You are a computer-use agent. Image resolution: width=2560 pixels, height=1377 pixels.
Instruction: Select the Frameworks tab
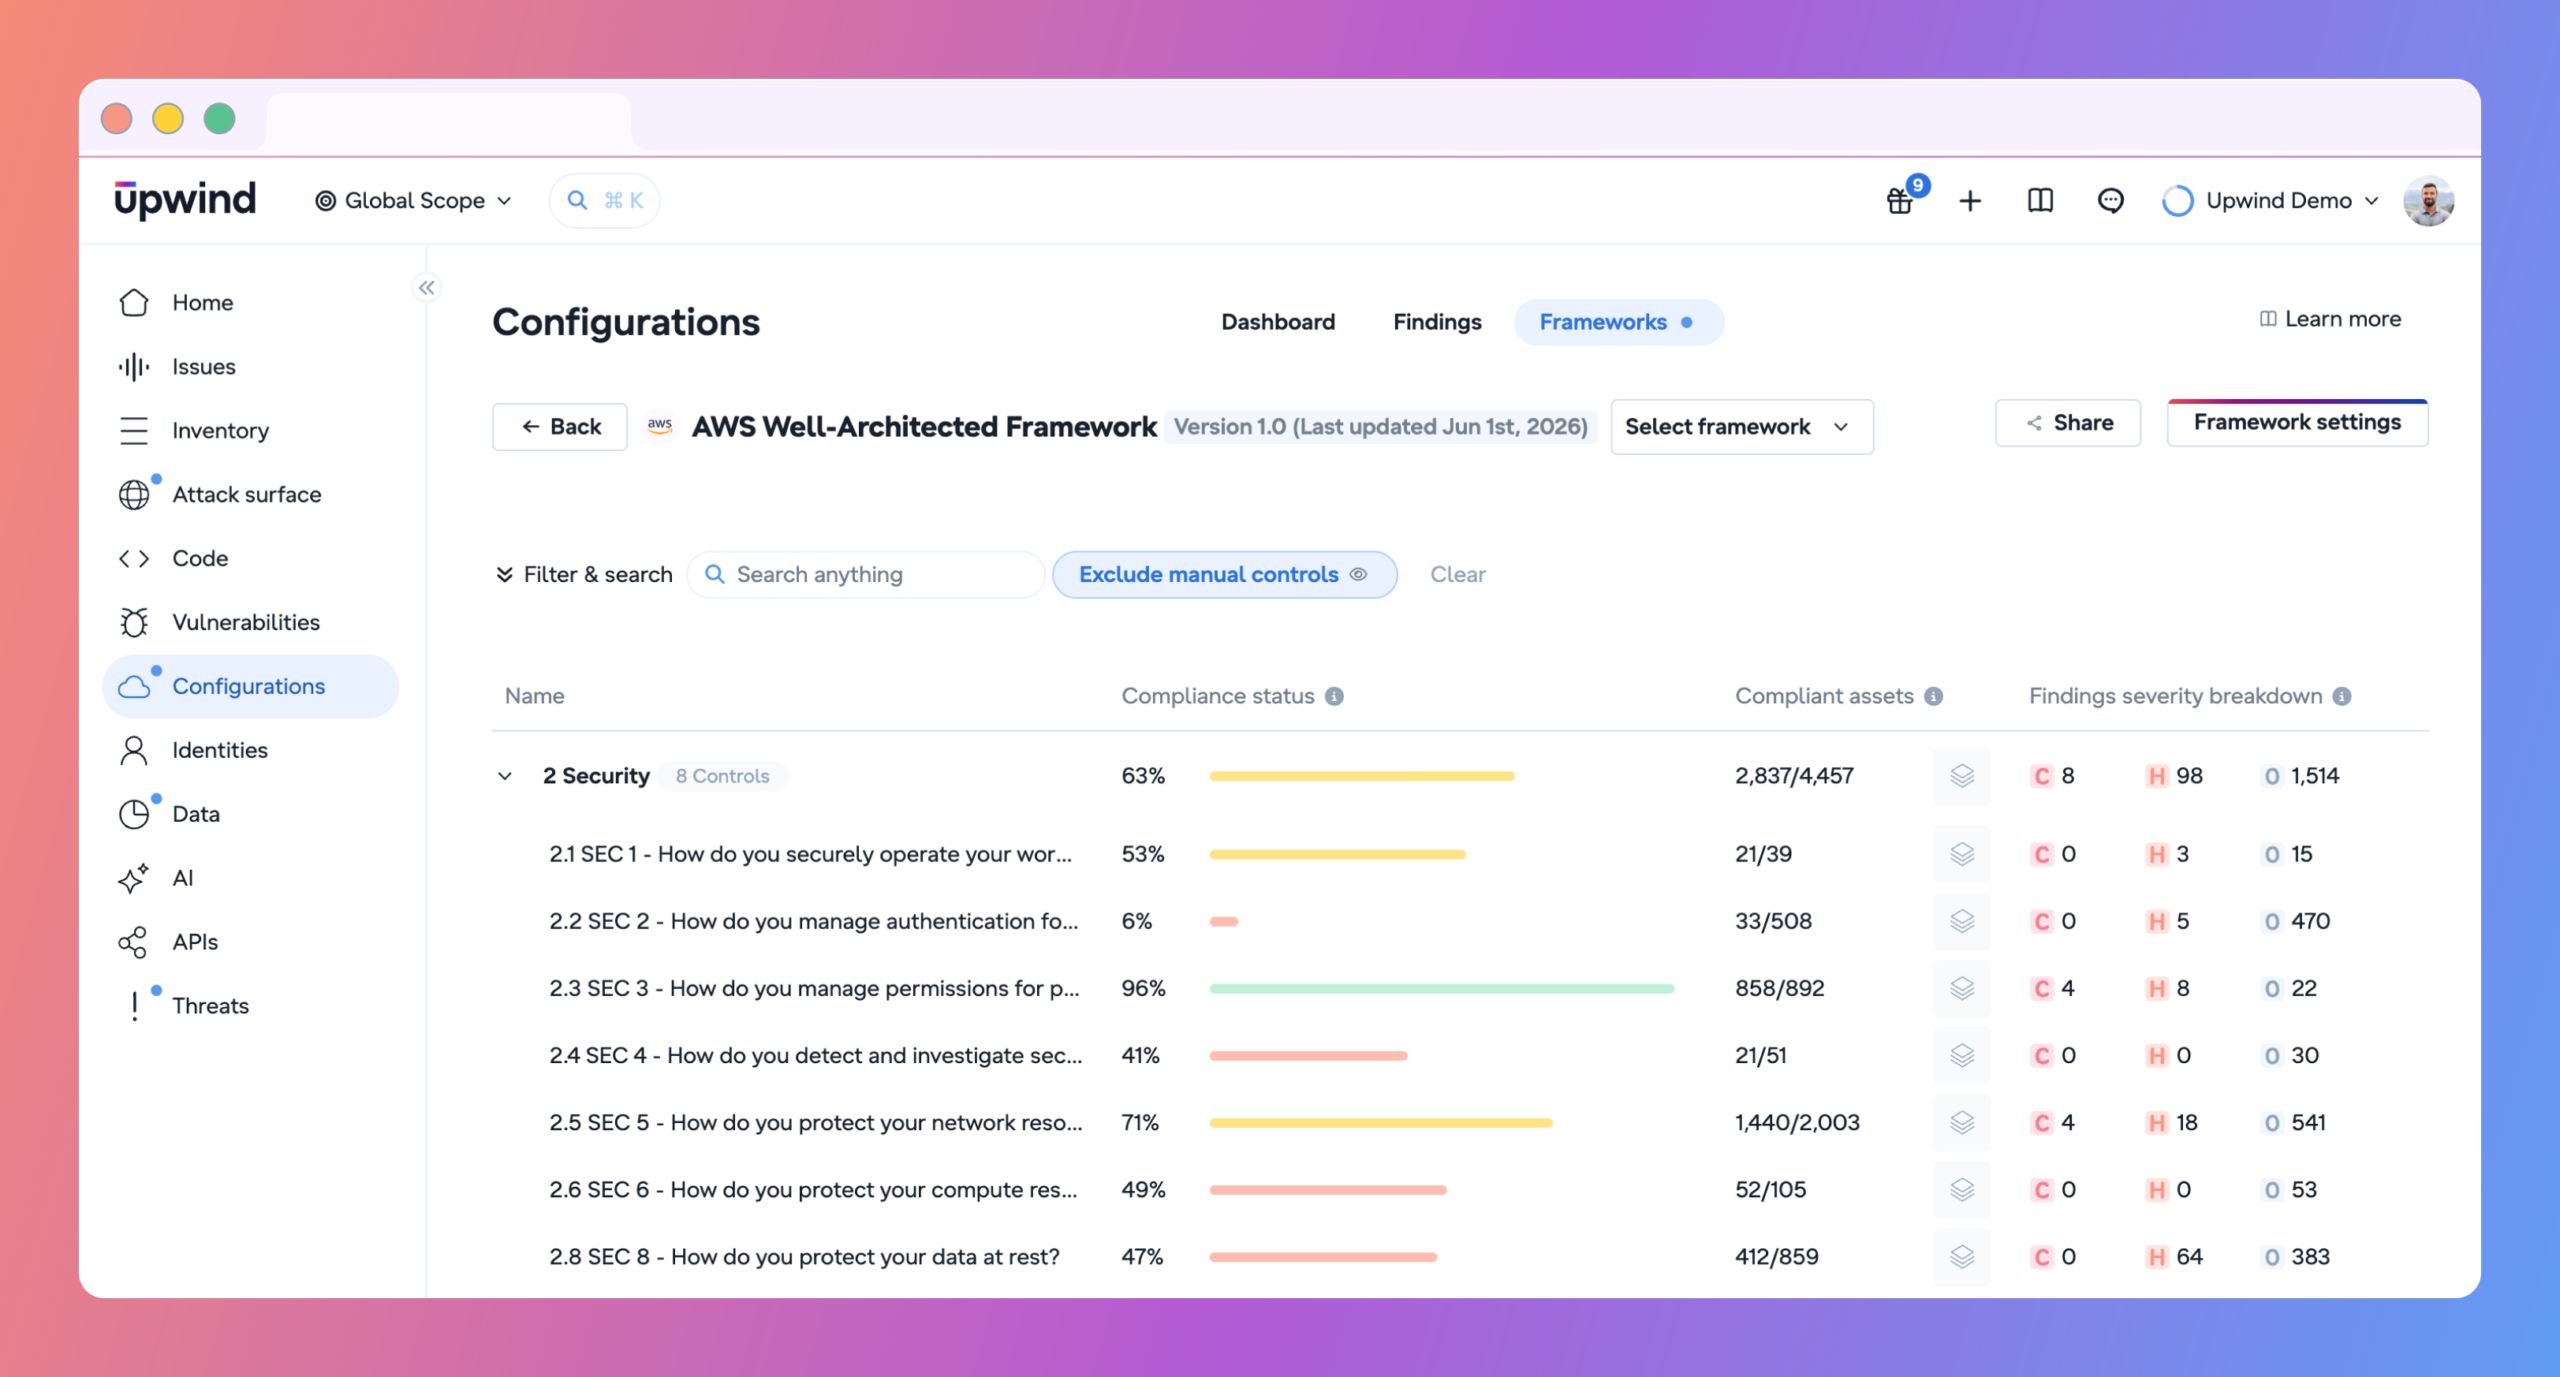click(x=1618, y=322)
